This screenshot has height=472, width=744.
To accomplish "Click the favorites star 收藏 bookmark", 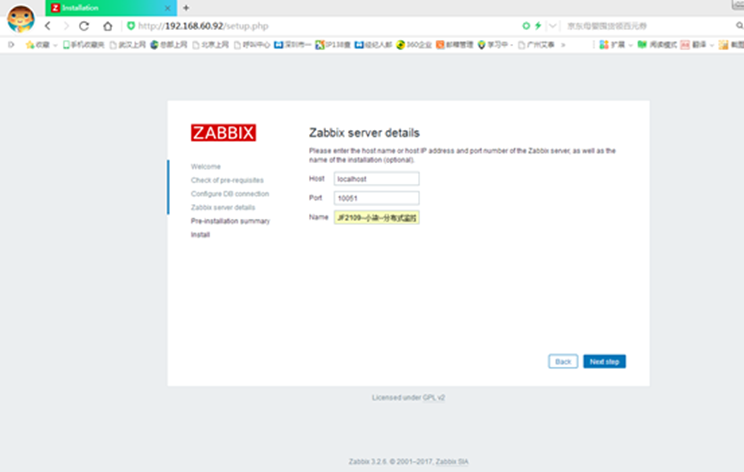I will tap(37, 45).
